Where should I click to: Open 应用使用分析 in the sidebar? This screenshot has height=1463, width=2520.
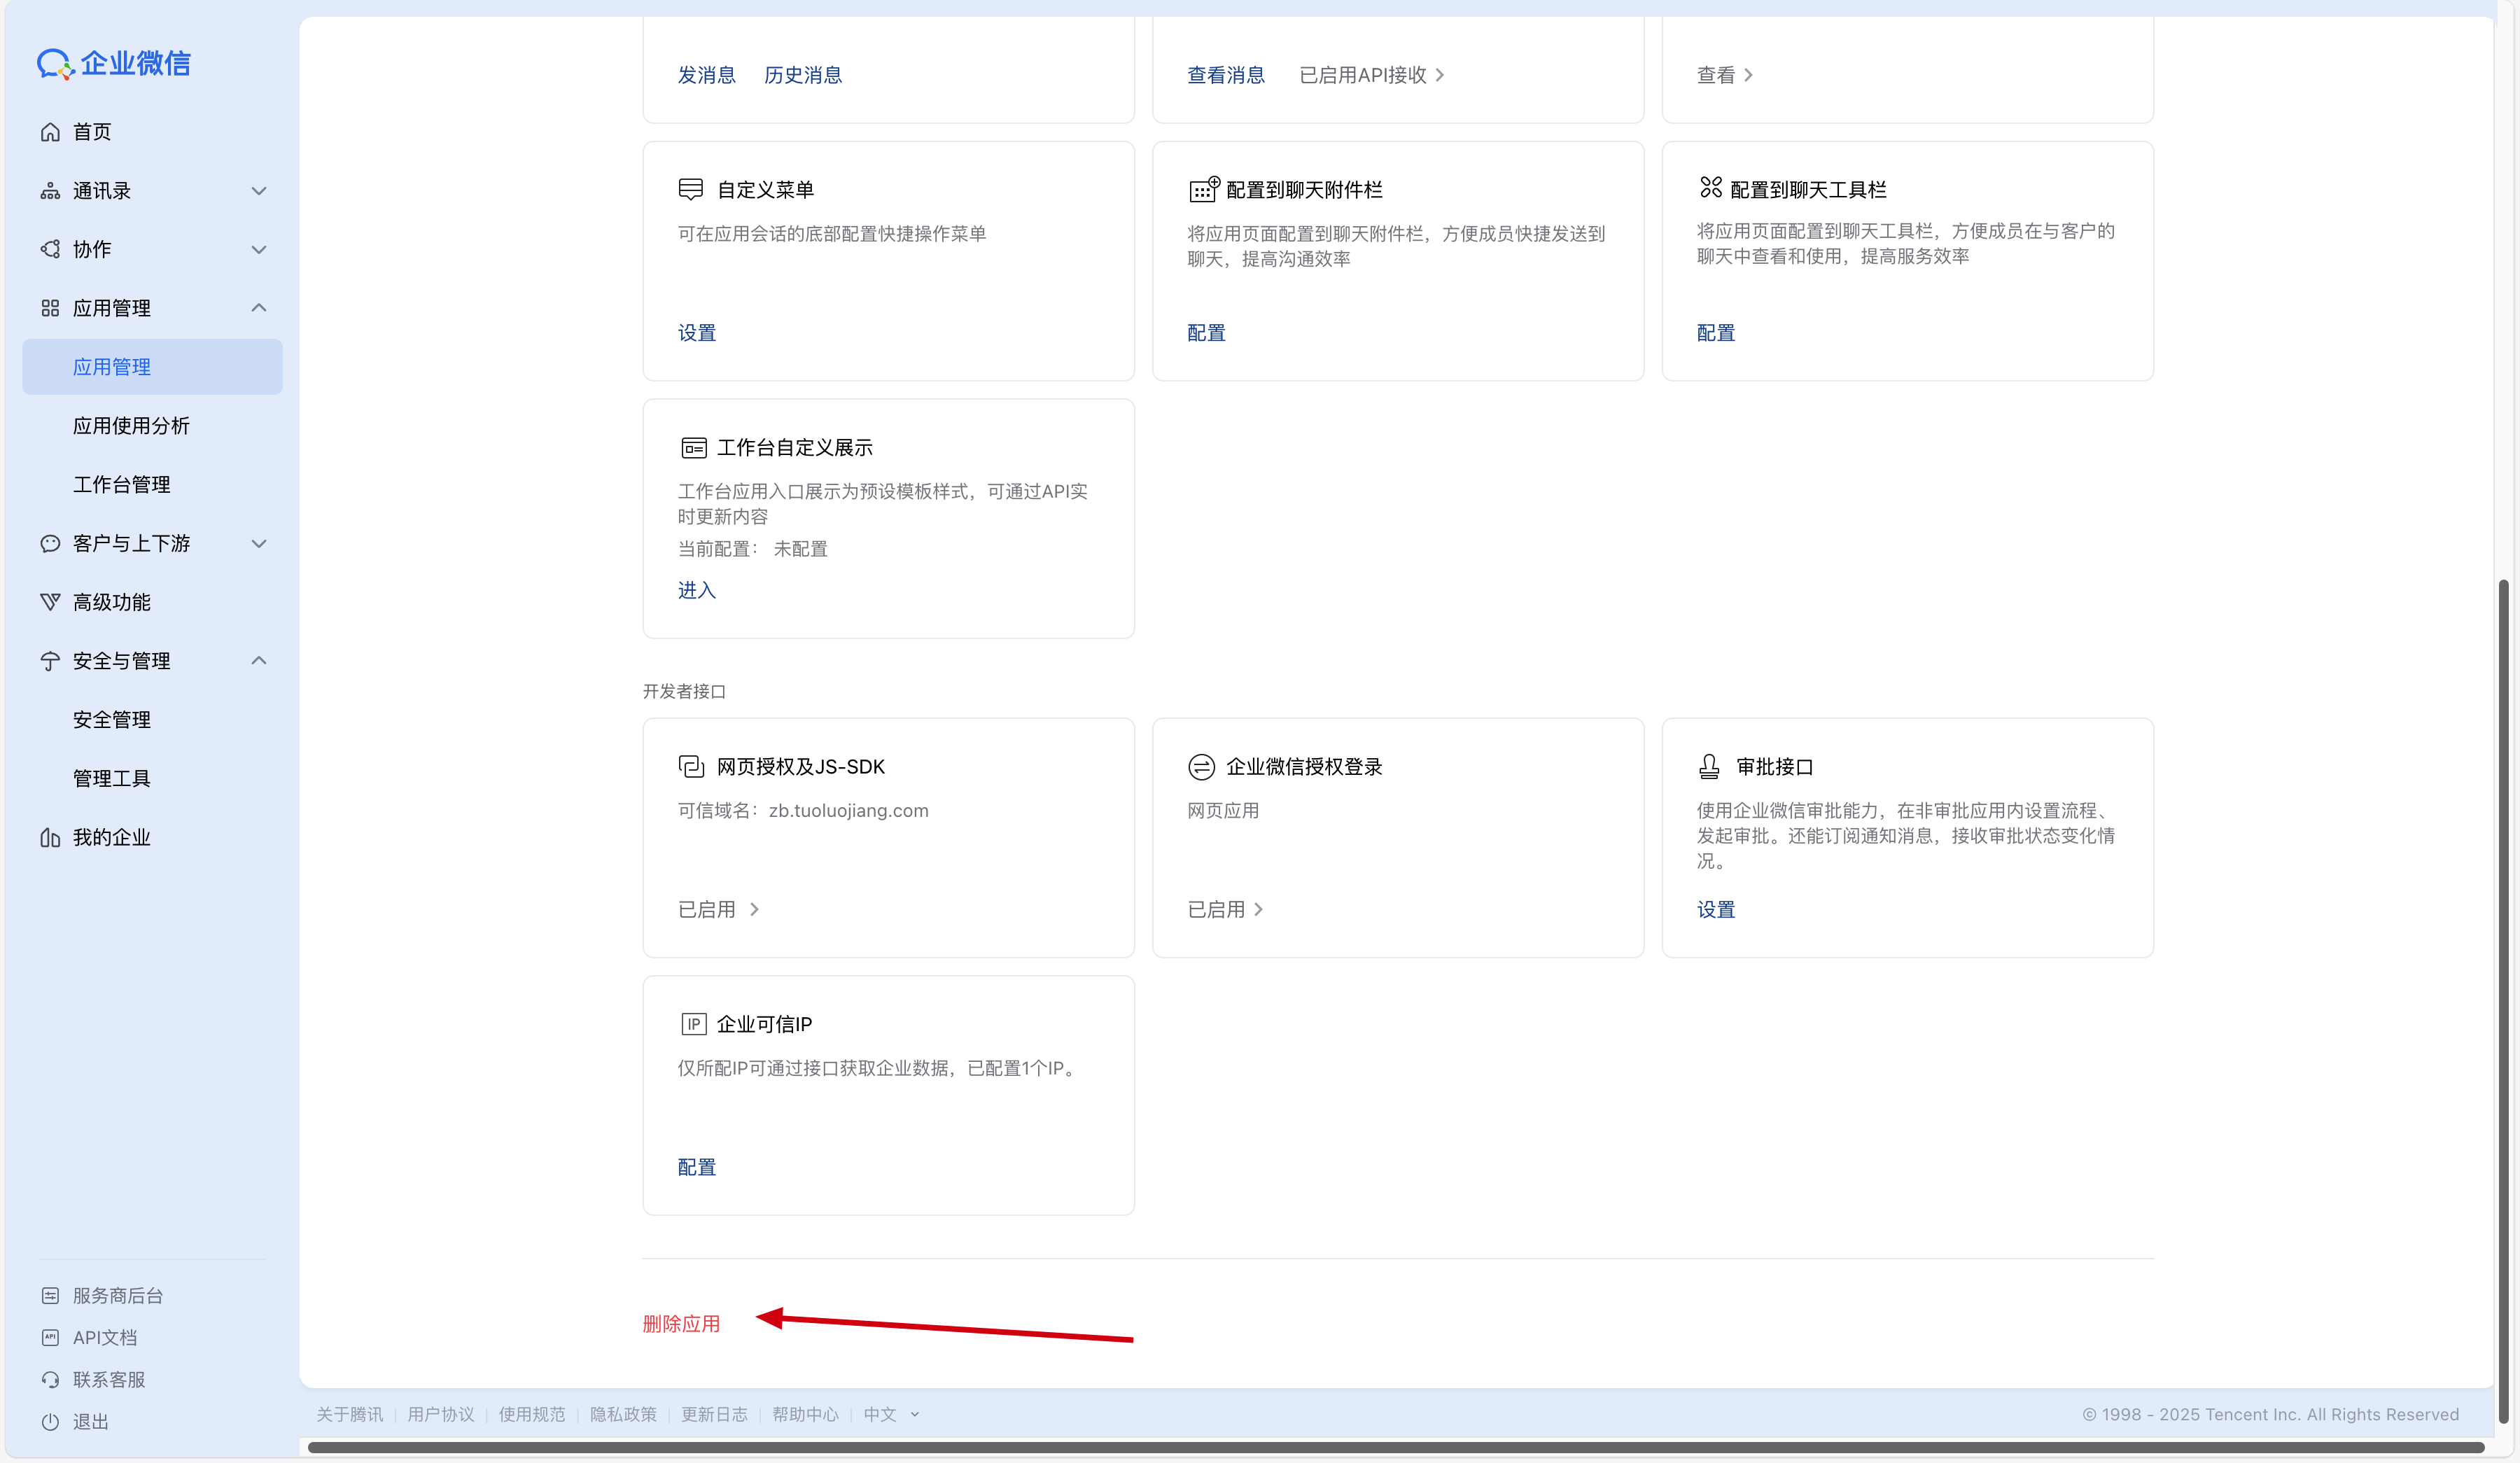coord(131,426)
